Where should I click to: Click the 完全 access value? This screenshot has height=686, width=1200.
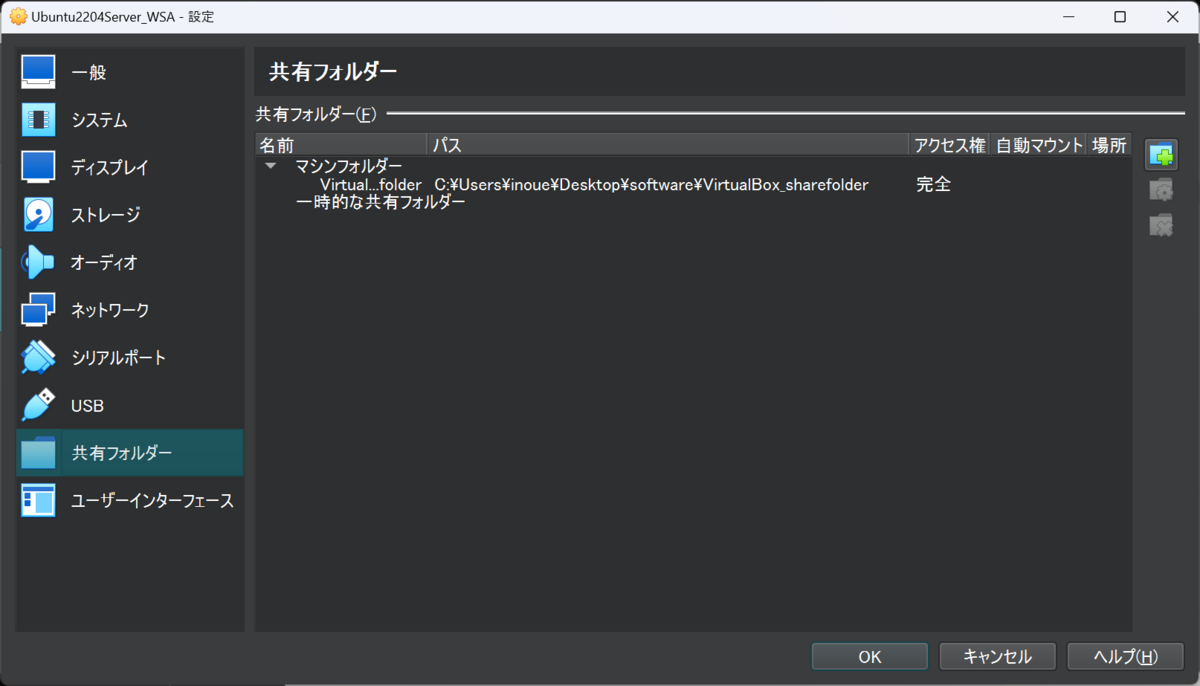(933, 185)
